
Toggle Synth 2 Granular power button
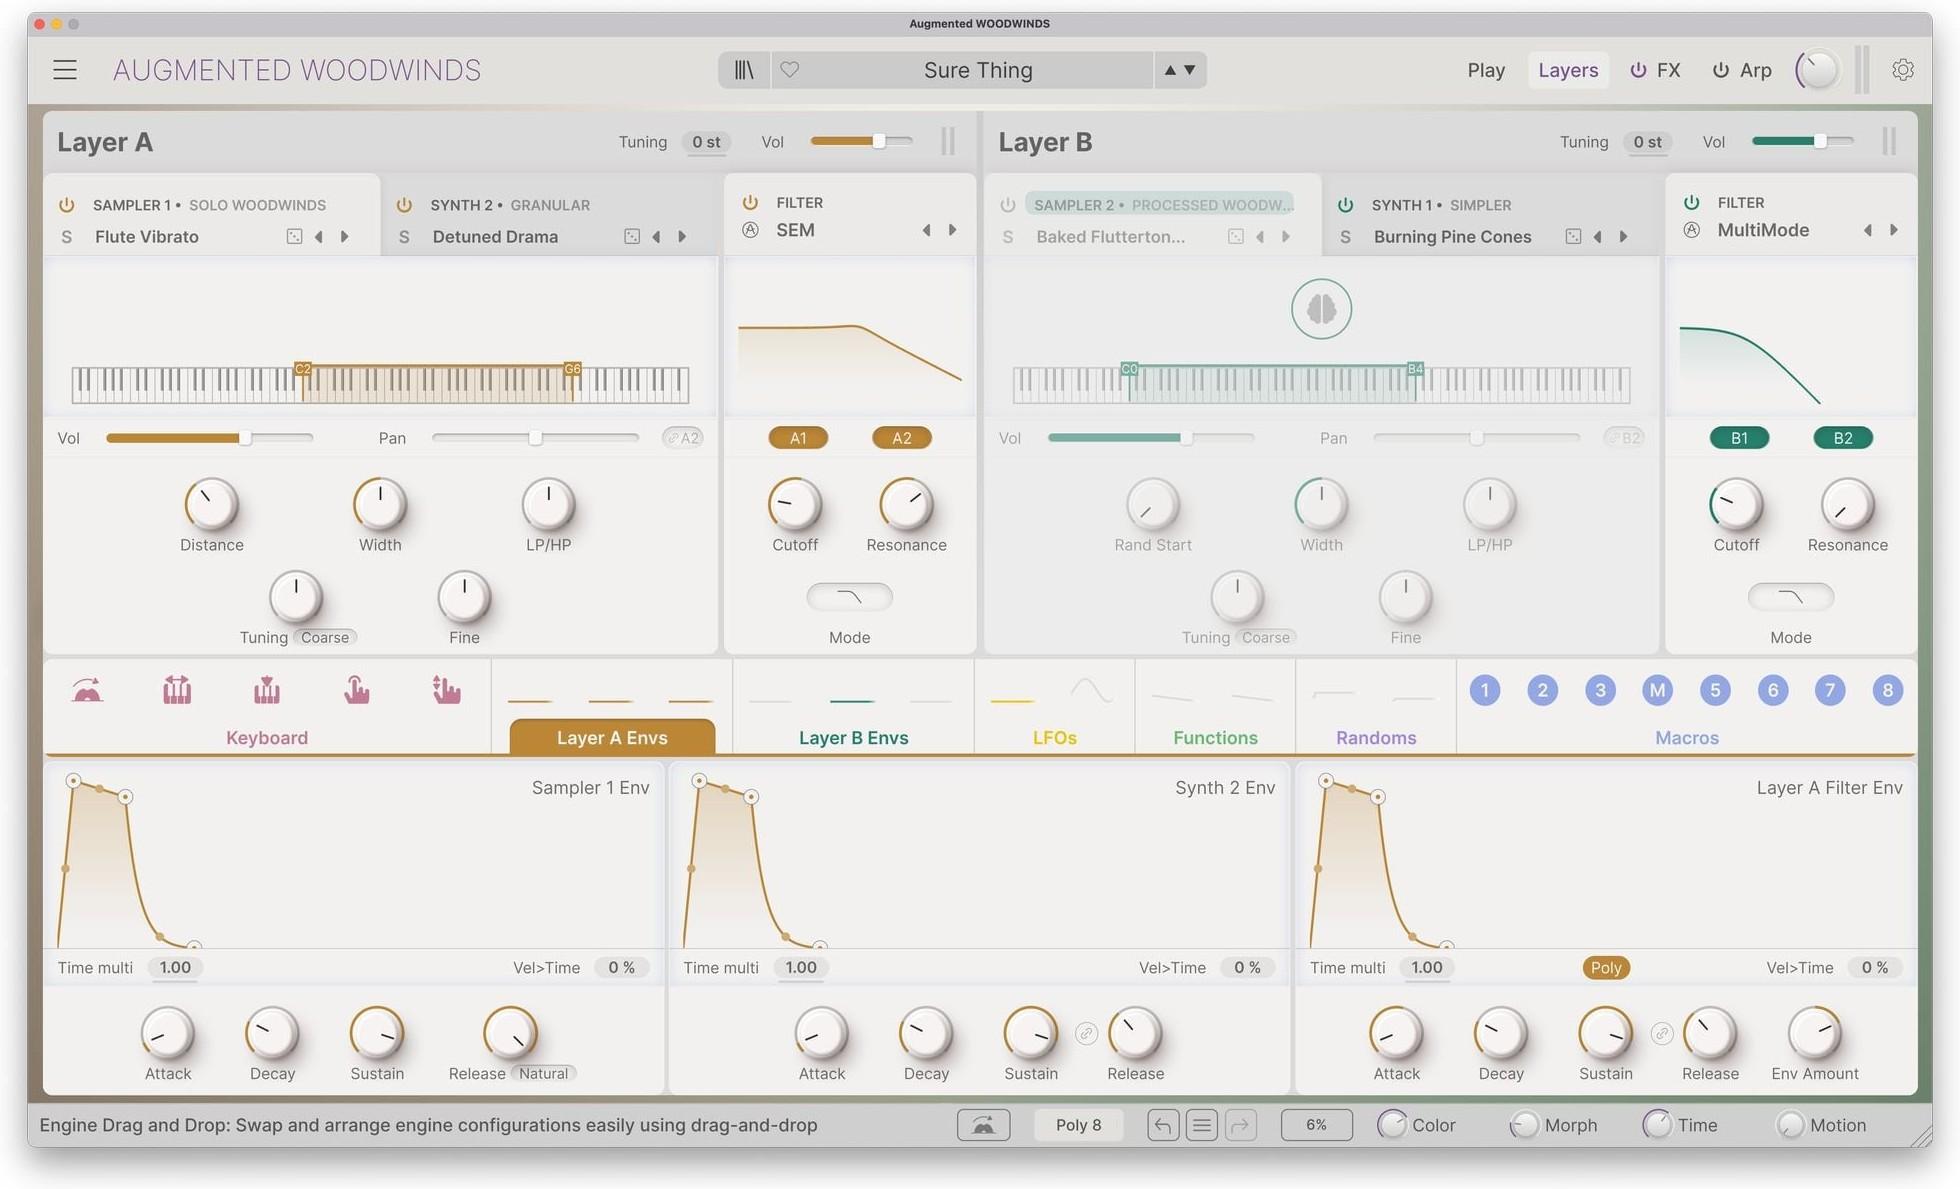[404, 205]
